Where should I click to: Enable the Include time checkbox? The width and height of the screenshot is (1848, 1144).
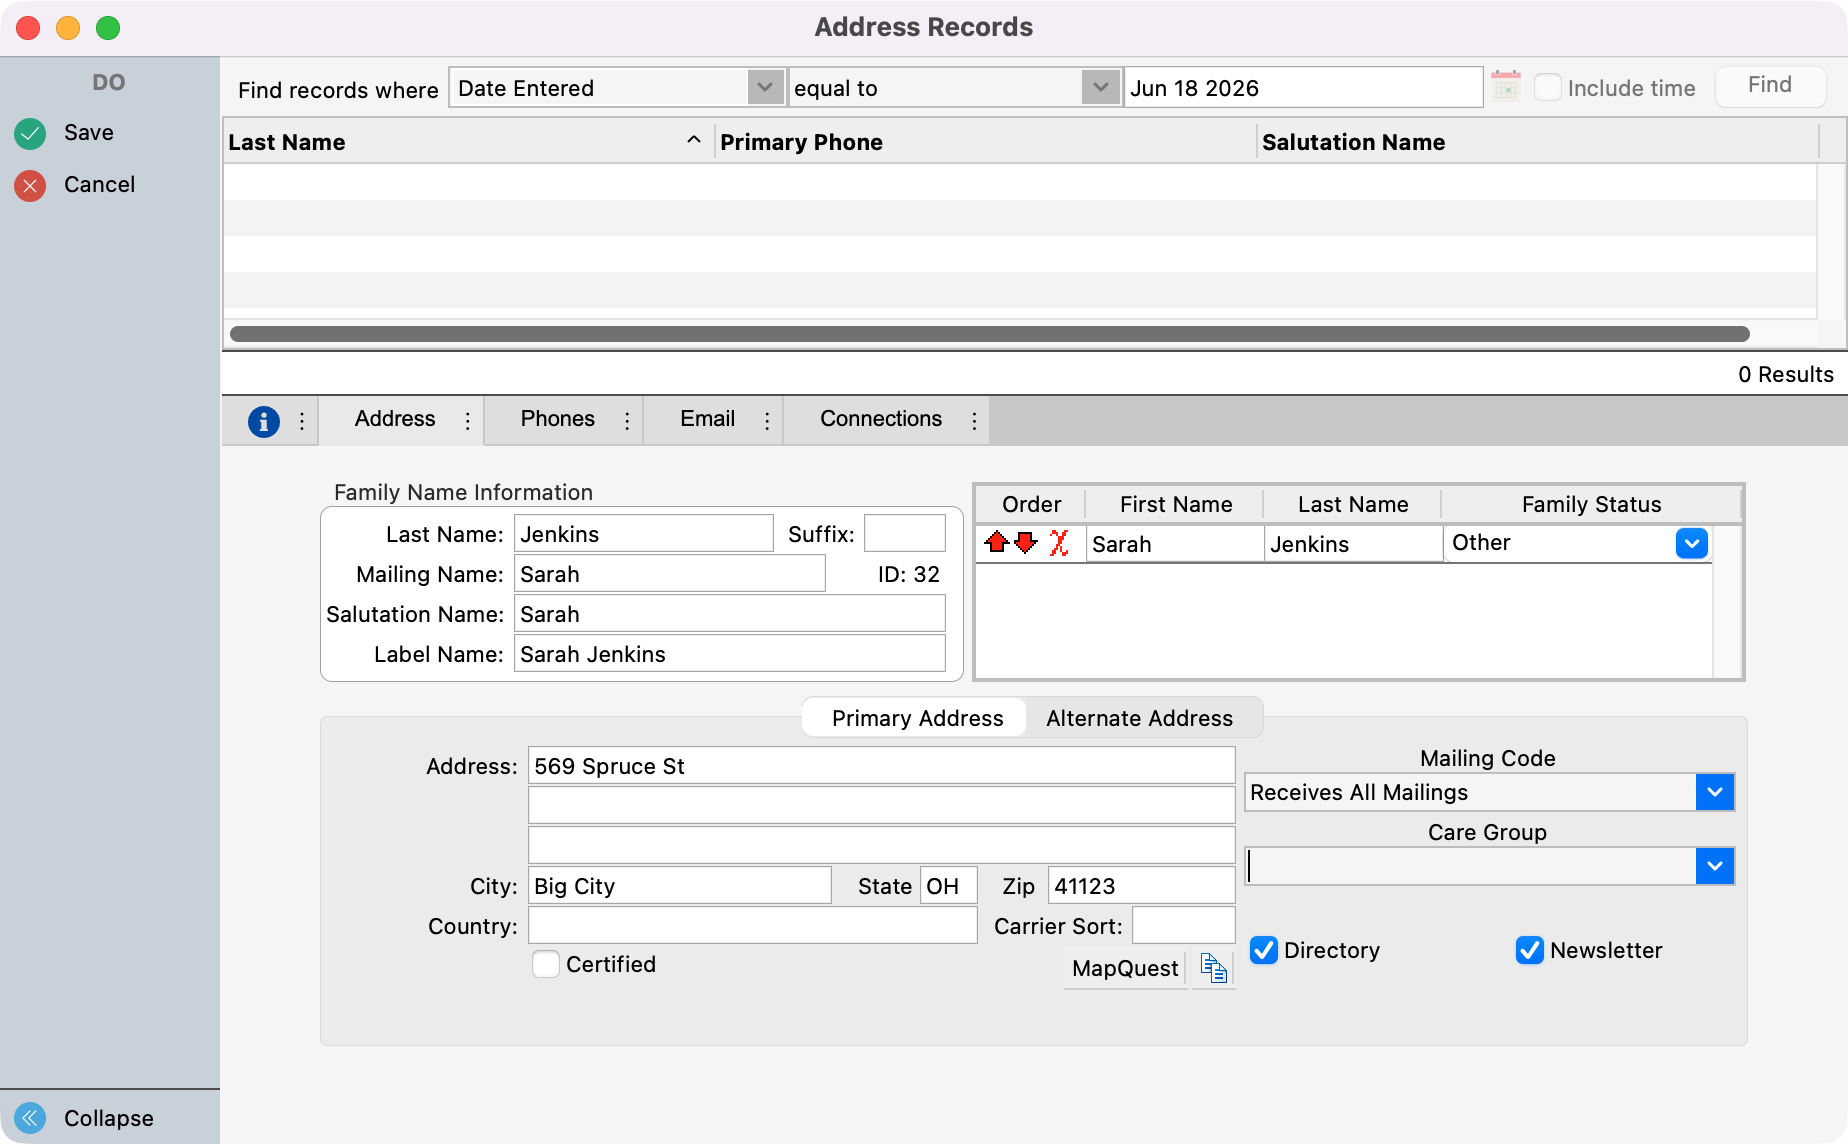[1547, 87]
